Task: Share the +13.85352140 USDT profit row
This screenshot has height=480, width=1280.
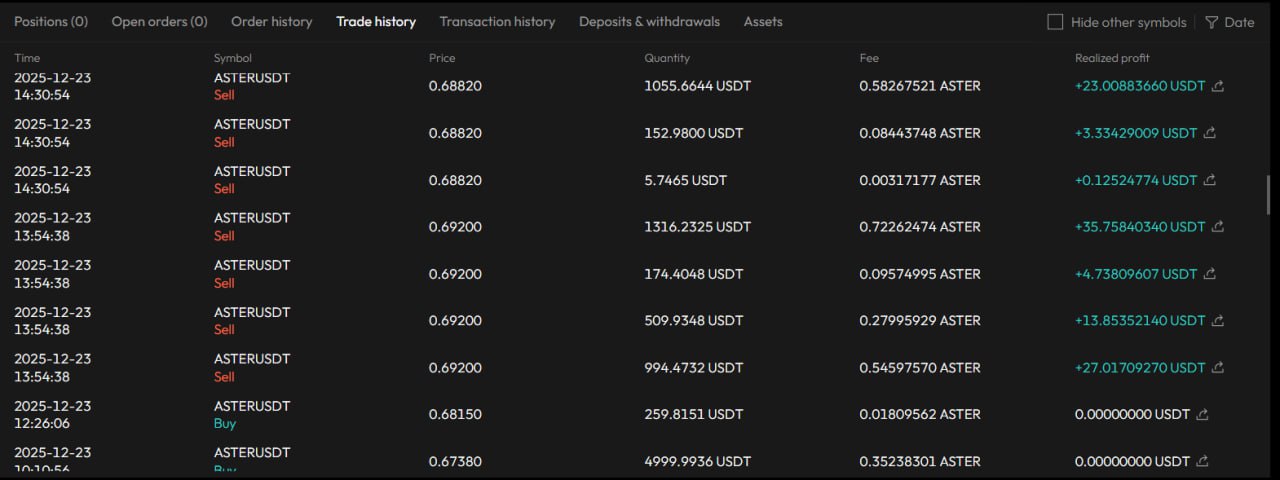Action: click(x=1218, y=321)
